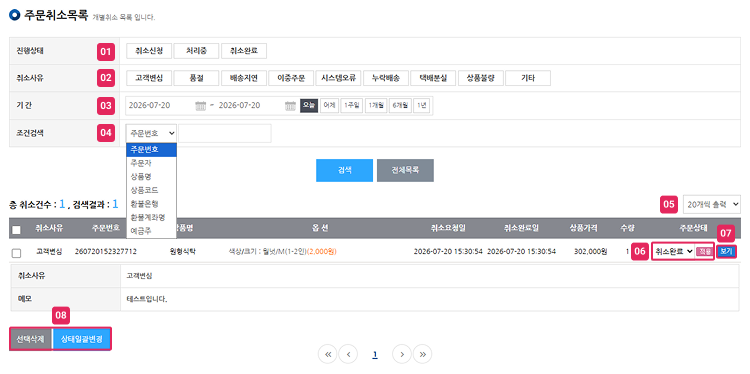Select 상품명 option in dropdown list

(152, 176)
